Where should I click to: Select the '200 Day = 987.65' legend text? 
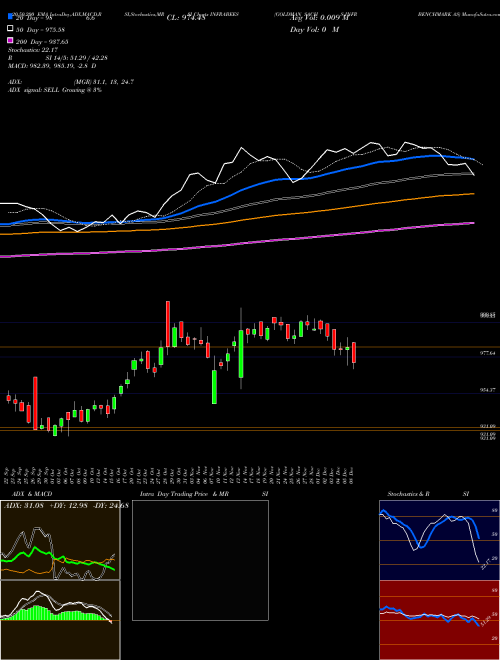[x=42, y=42]
